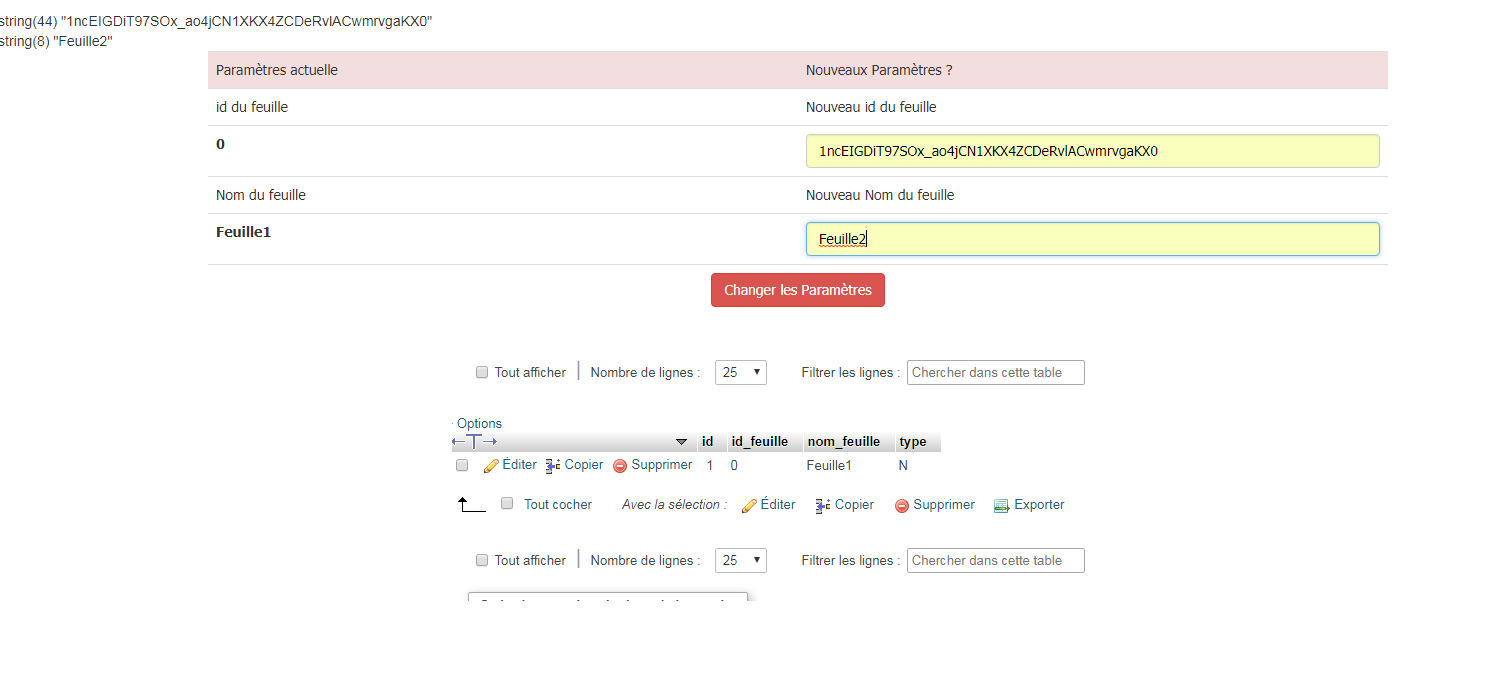1501x681 pixels.
Task: Check the Feuille1 row checkbox
Action: [x=462, y=465]
